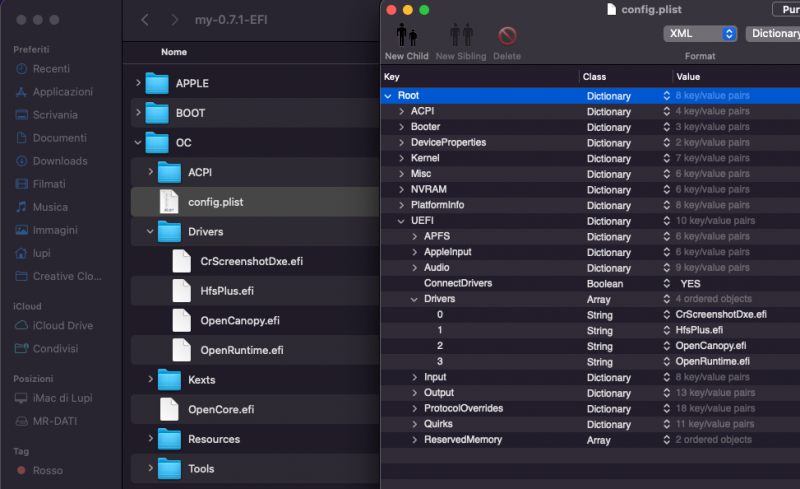Change class stepper for the Quirks row

pos(666,424)
